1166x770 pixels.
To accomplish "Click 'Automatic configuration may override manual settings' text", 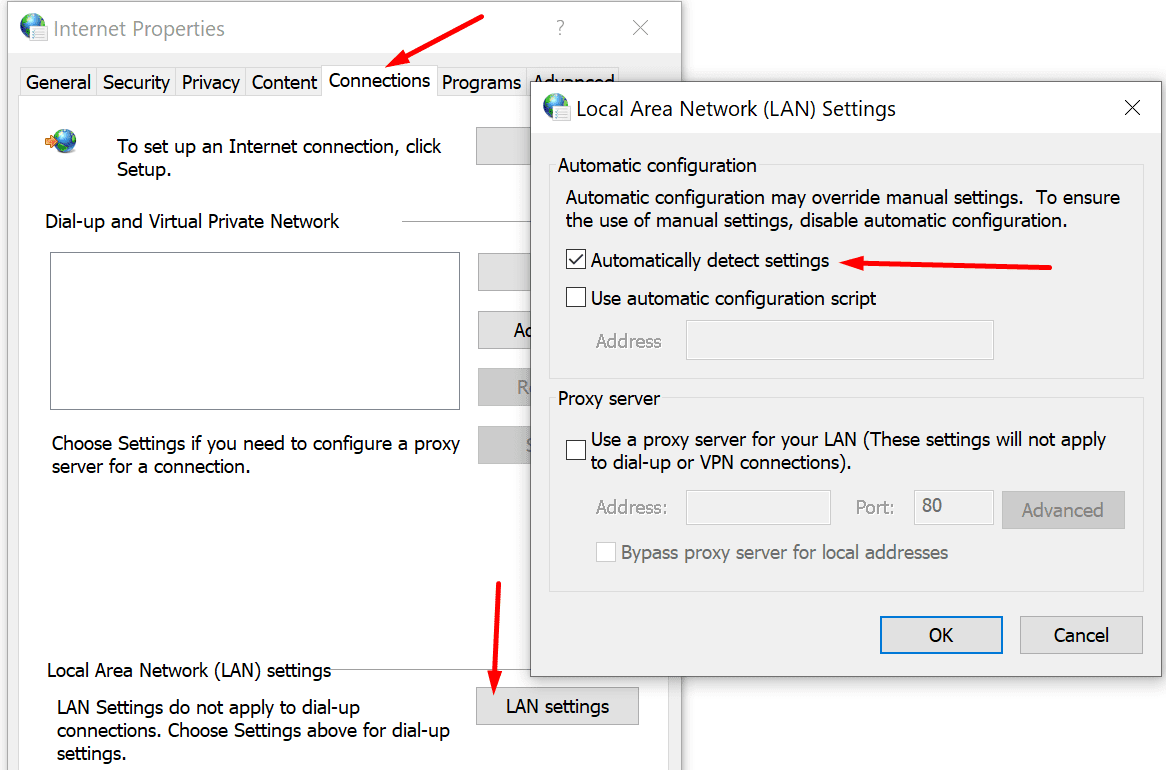I will (843, 209).
